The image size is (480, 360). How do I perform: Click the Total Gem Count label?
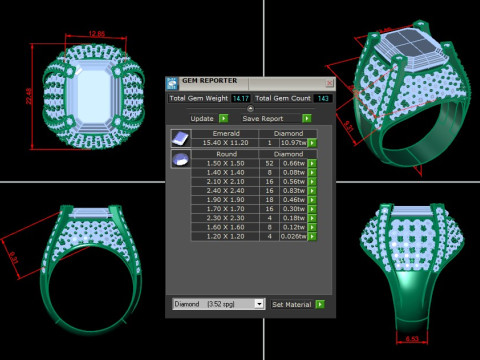point(283,98)
